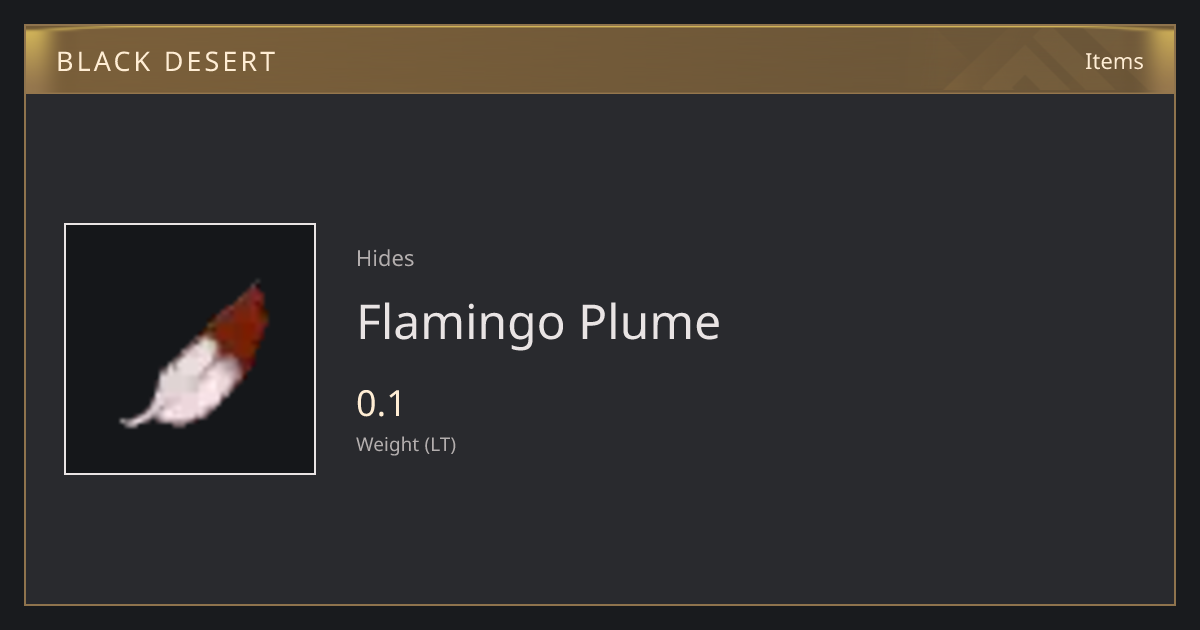Select the Hides category label
The height and width of the screenshot is (630, 1200).
385,258
